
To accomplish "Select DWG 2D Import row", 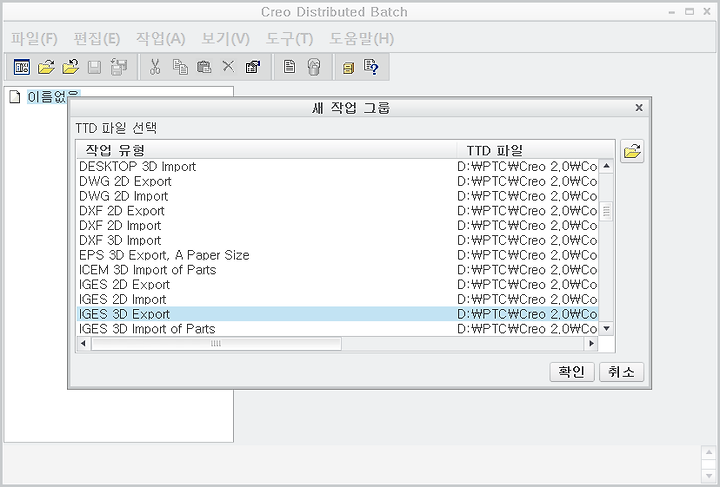I will pos(338,196).
